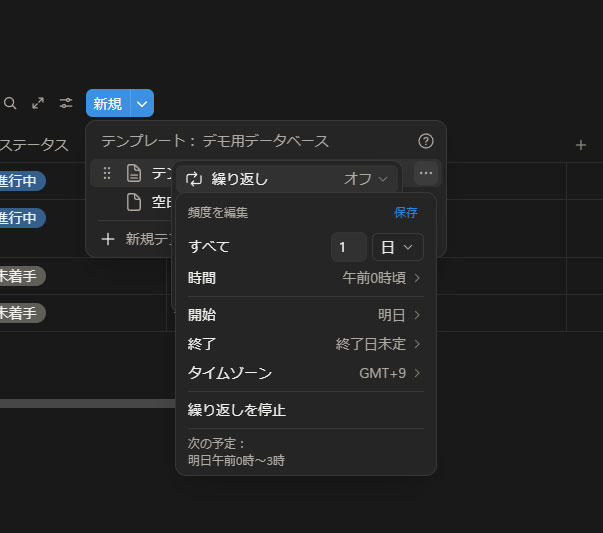Image resolution: width=603 pixels, height=533 pixels.
Task: Click the horizontal scrollbar below the table
Action: (85, 403)
